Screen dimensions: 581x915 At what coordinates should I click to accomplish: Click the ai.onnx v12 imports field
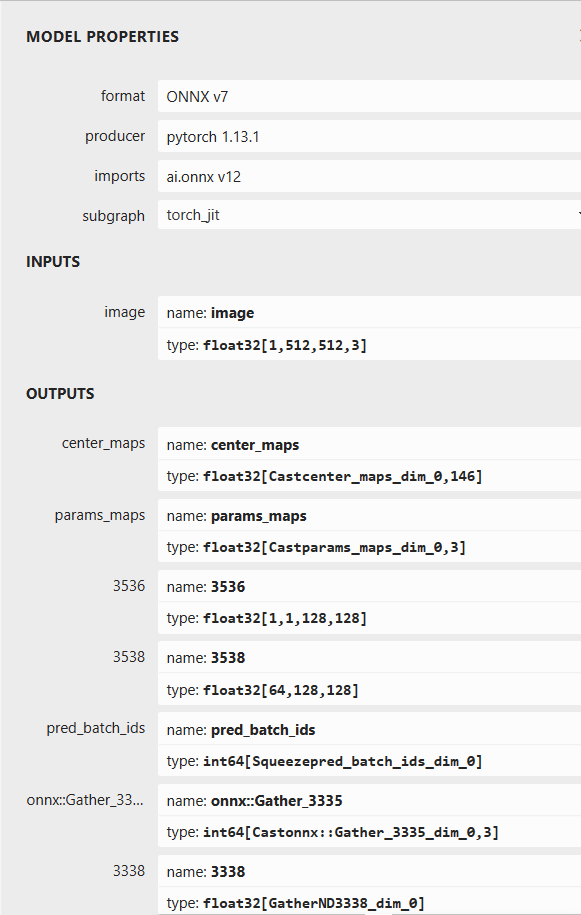click(300, 176)
